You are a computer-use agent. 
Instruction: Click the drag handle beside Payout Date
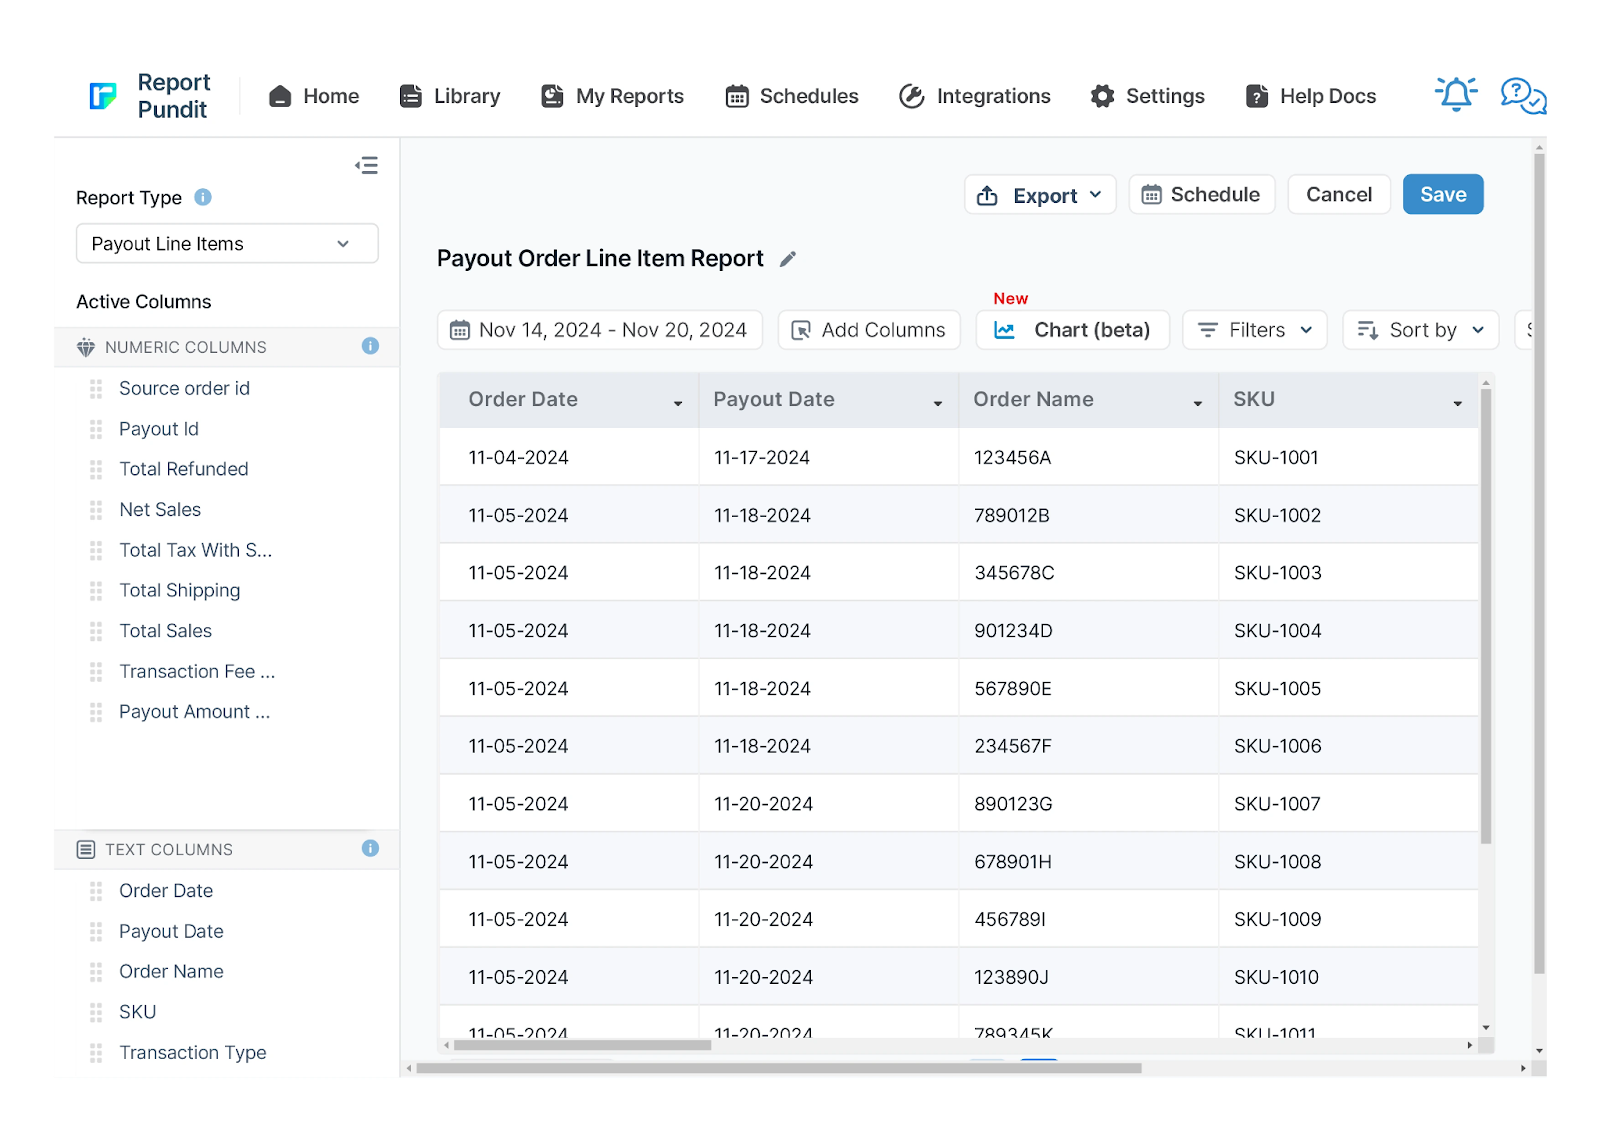point(96,931)
